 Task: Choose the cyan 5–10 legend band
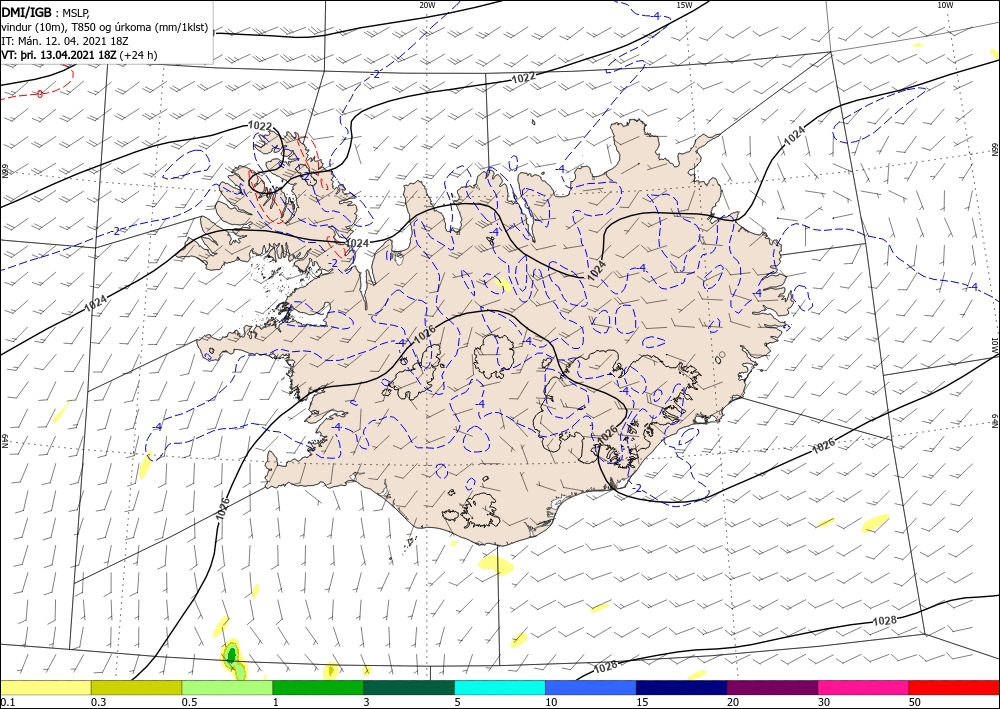click(500, 687)
